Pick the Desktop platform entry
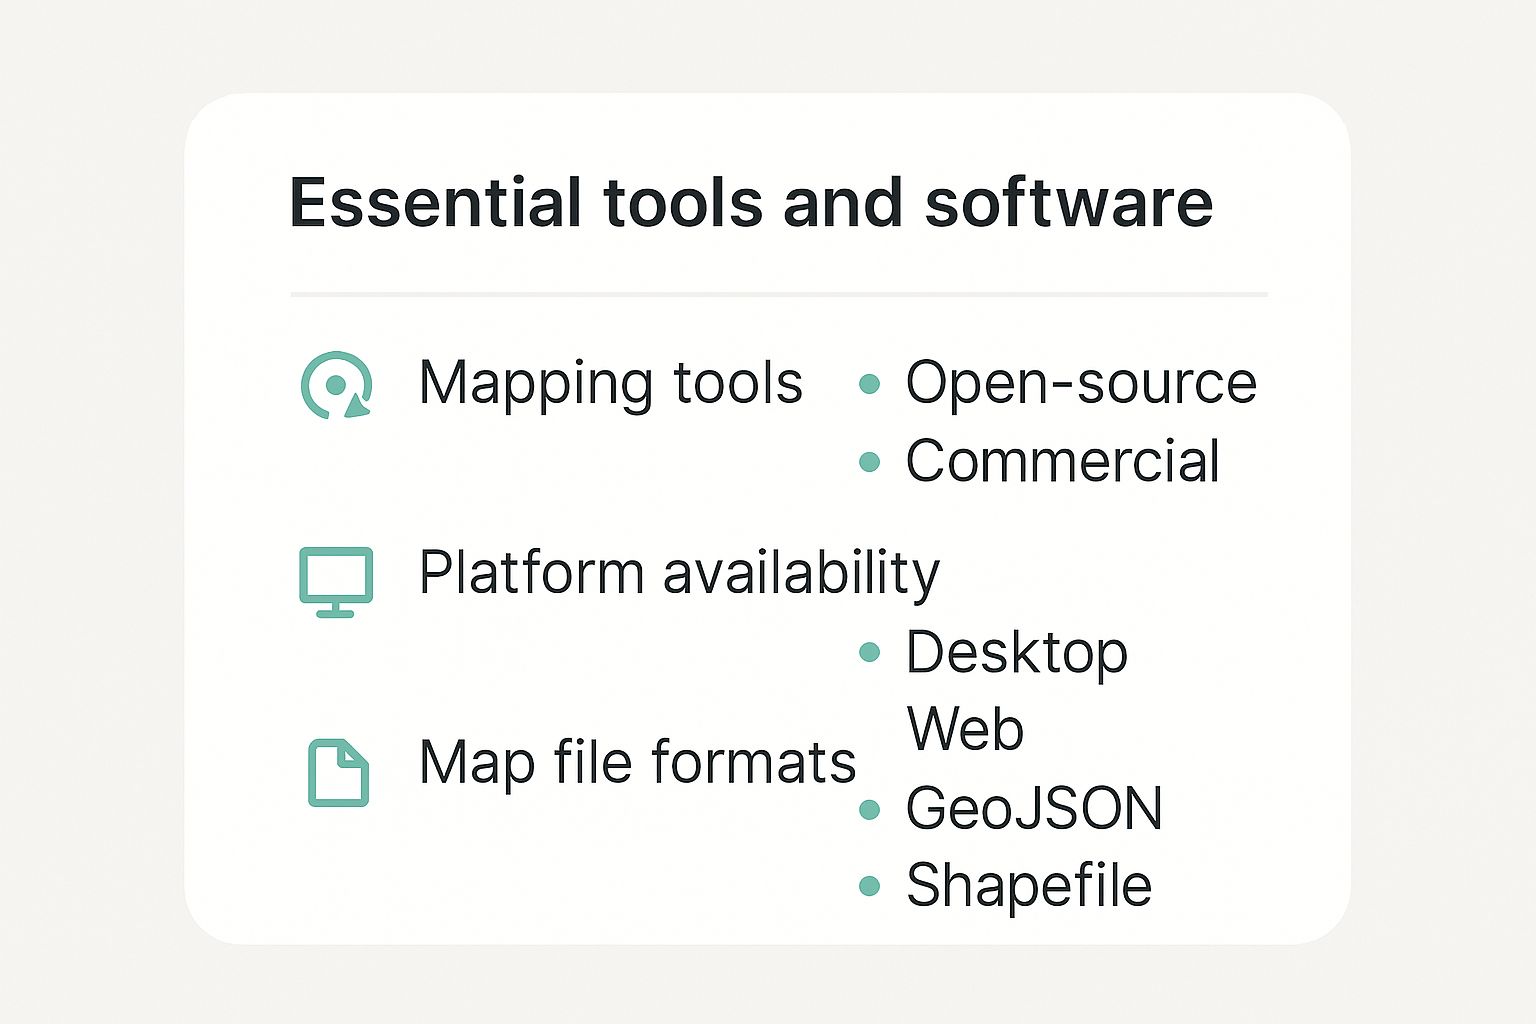This screenshot has width=1536, height=1024. (1016, 653)
